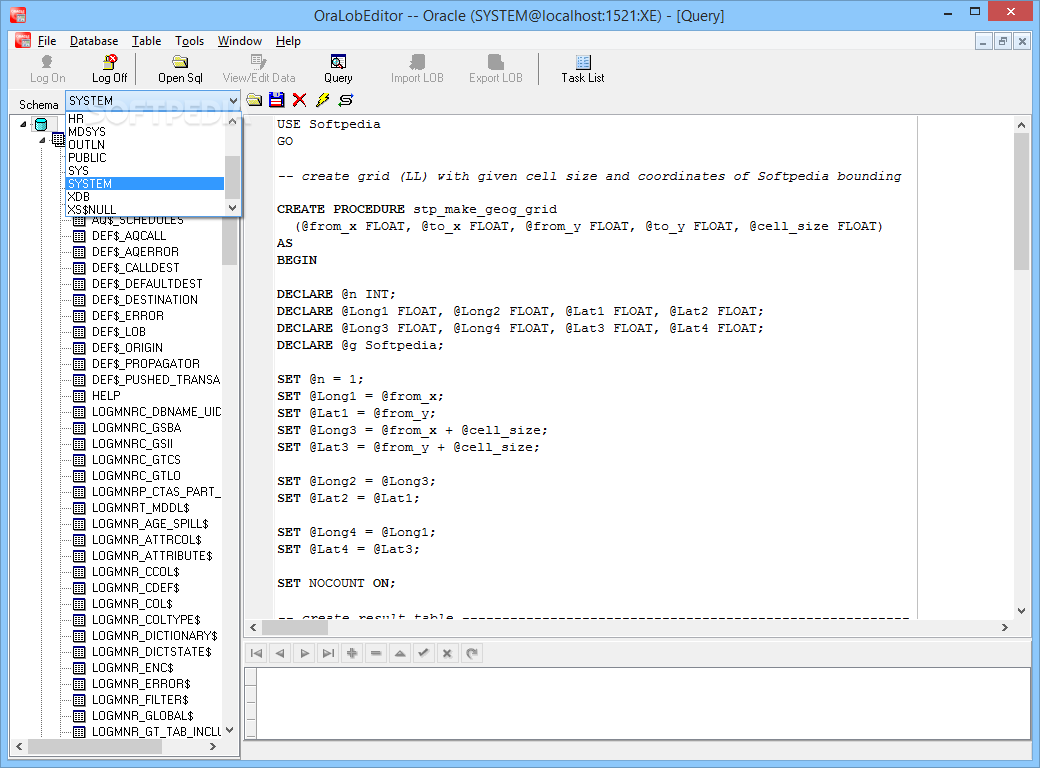Select the DEF$_LOB table

tap(119, 332)
